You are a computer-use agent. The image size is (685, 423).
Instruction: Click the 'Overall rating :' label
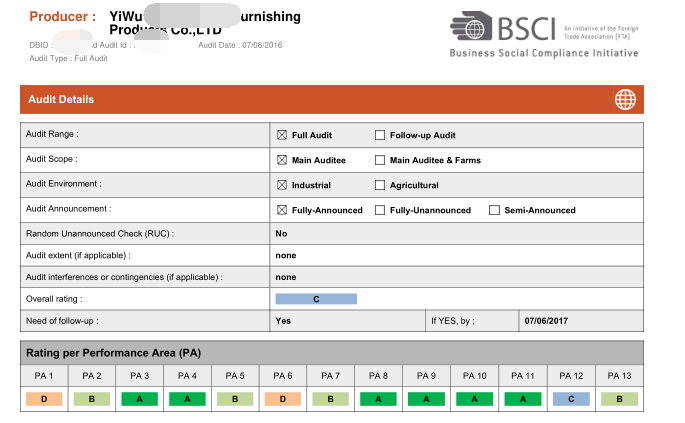54,299
